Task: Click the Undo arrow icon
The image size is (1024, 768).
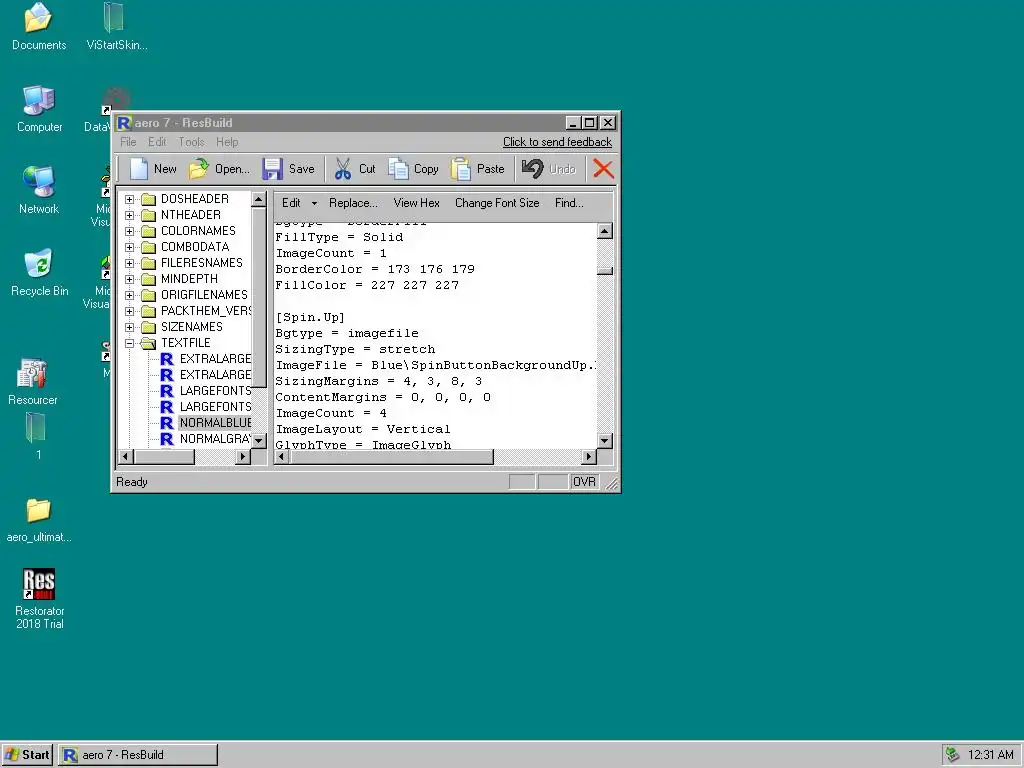Action: (532, 168)
